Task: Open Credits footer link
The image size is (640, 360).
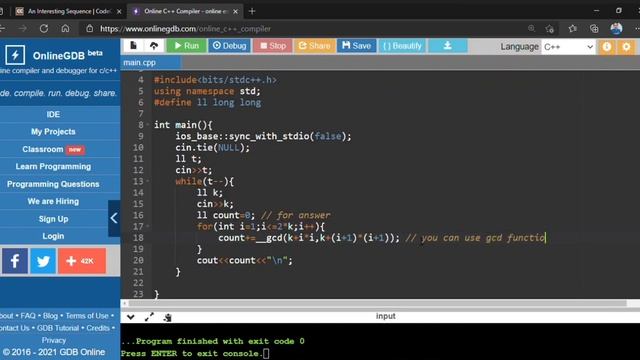Action: pos(98,328)
